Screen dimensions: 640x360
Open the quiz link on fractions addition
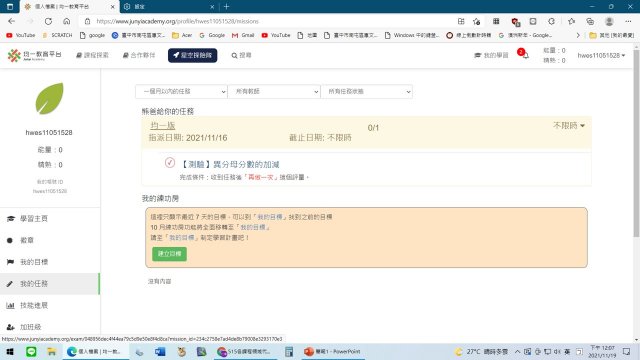pos(230,164)
